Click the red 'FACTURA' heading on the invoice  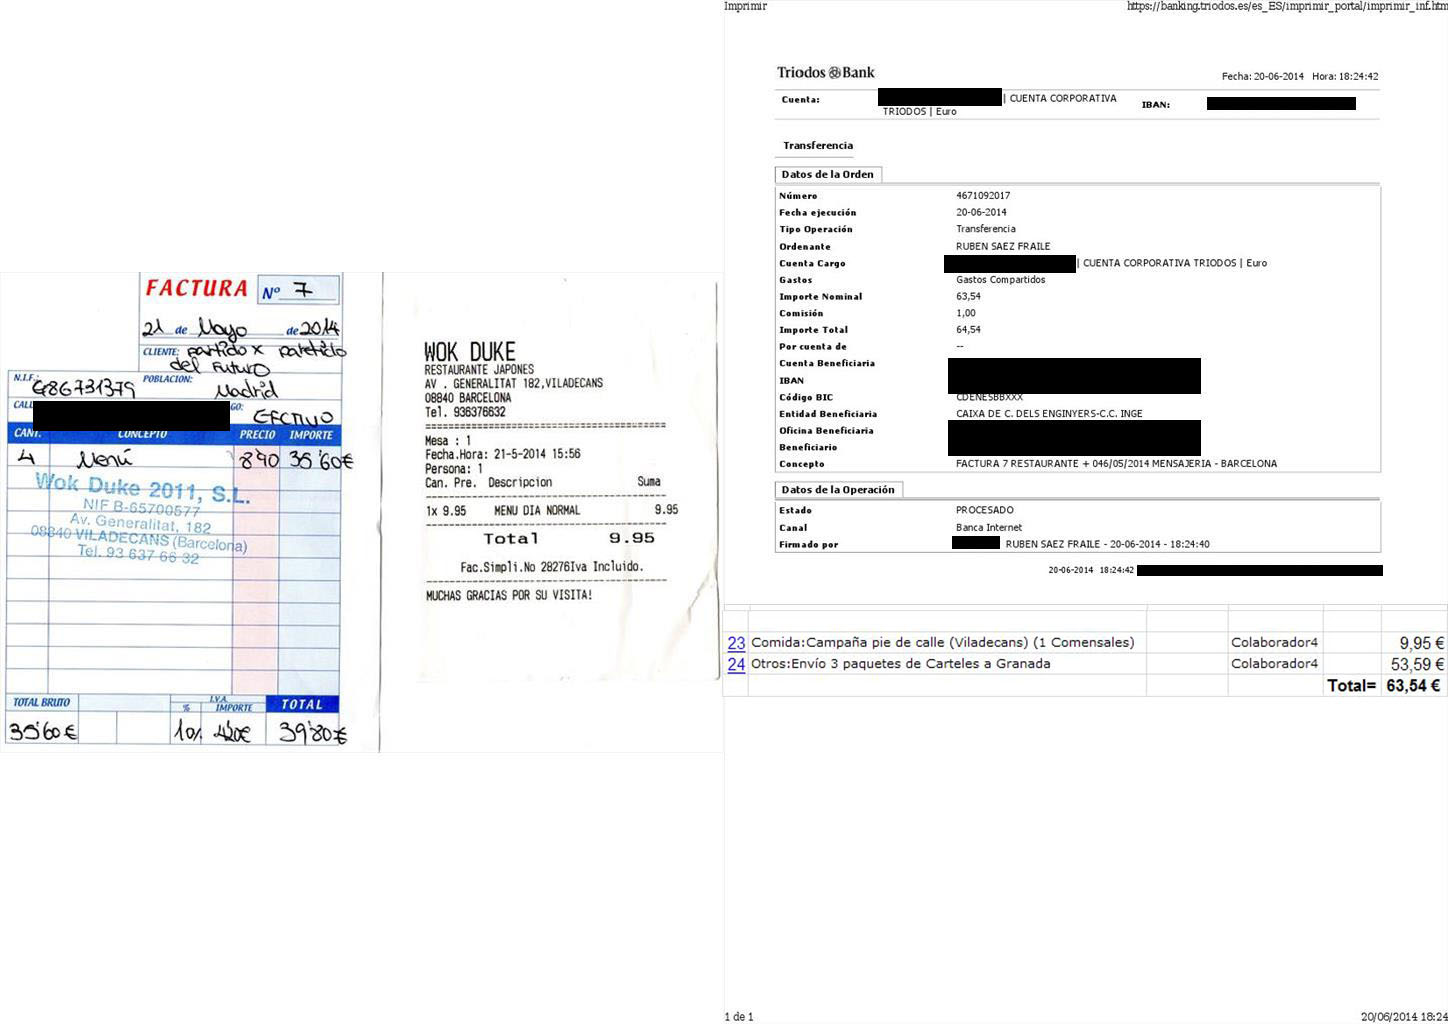(197, 289)
